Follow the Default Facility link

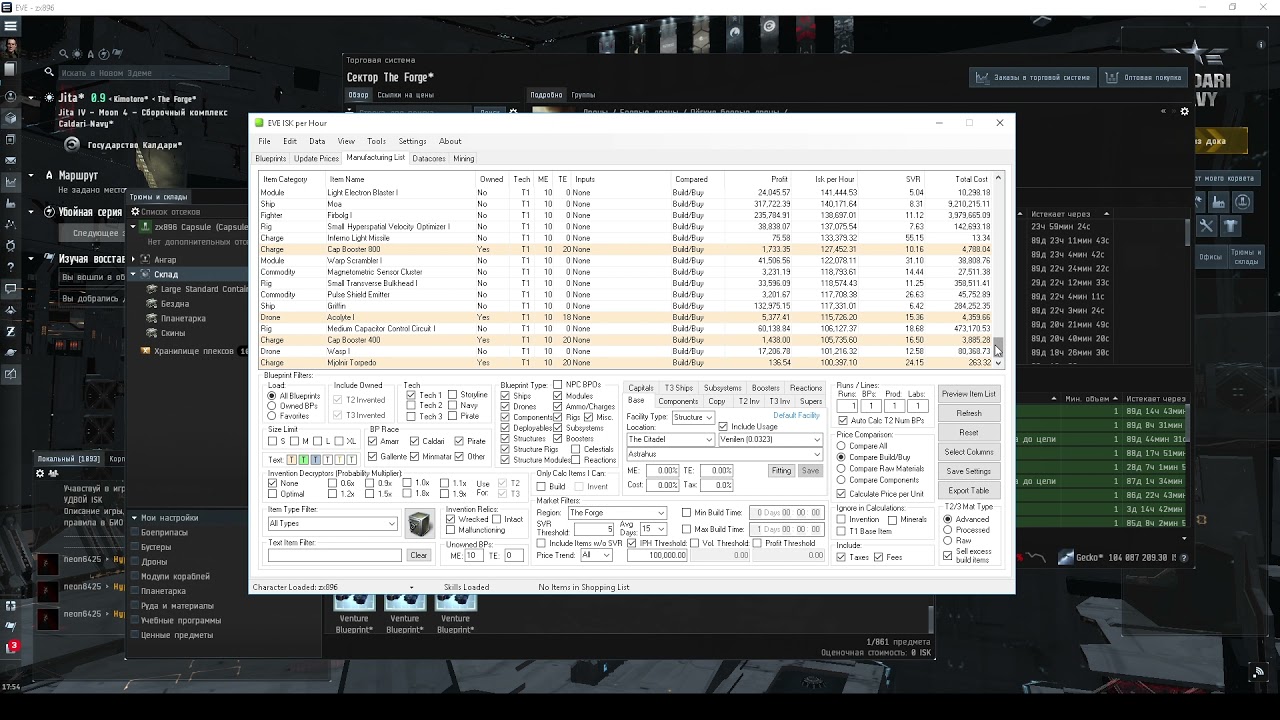pos(796,415)
